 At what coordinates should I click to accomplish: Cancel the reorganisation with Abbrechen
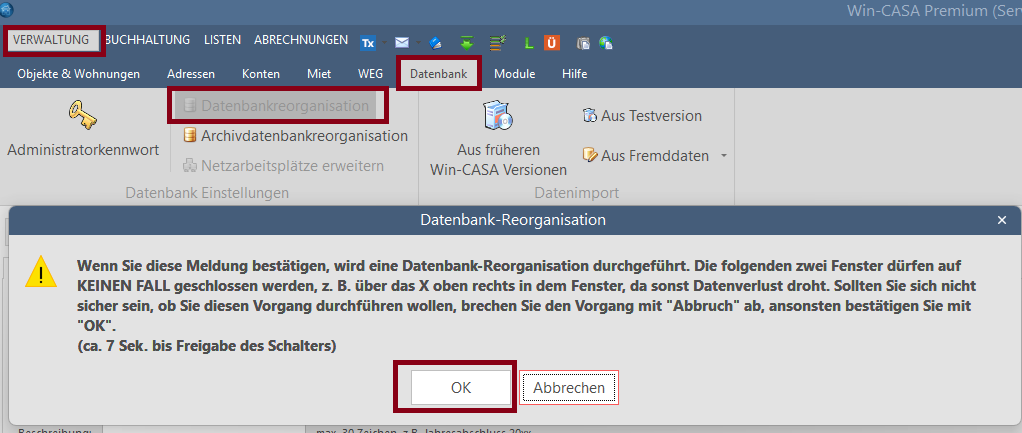[569, 388]
